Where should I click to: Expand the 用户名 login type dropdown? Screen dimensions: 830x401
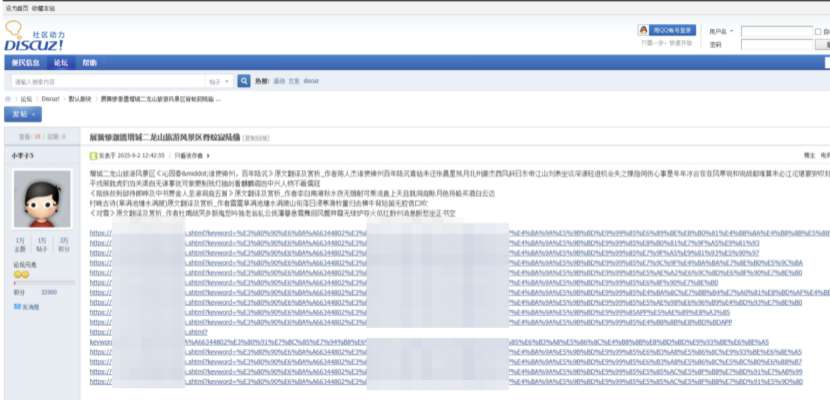(x=732, y=31)
